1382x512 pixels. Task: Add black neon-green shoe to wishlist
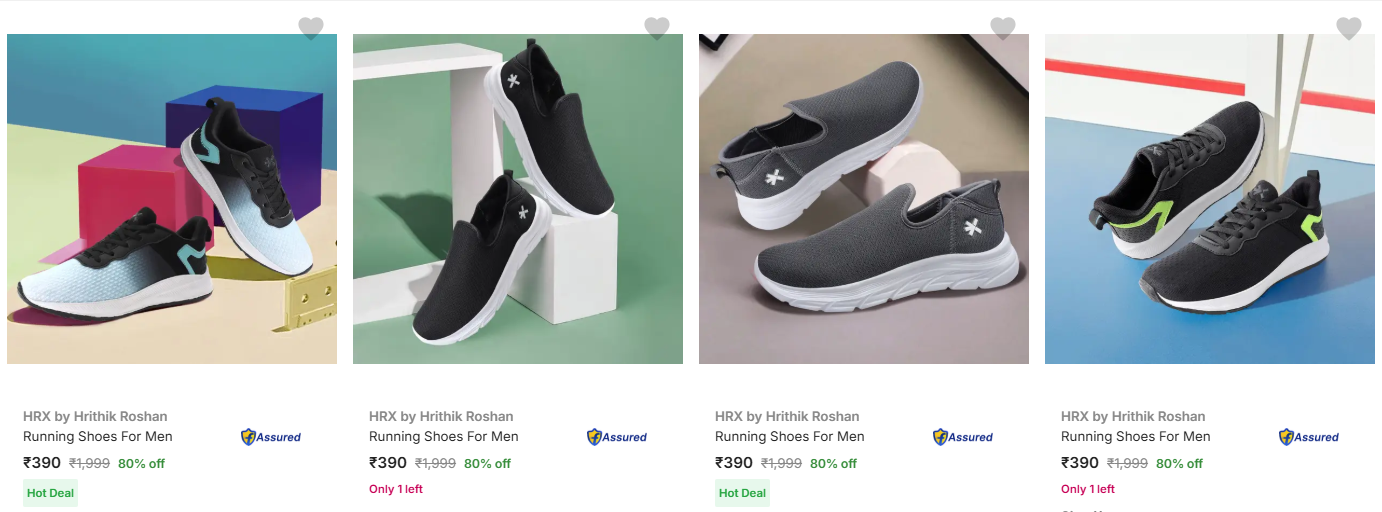point(1349,28)
